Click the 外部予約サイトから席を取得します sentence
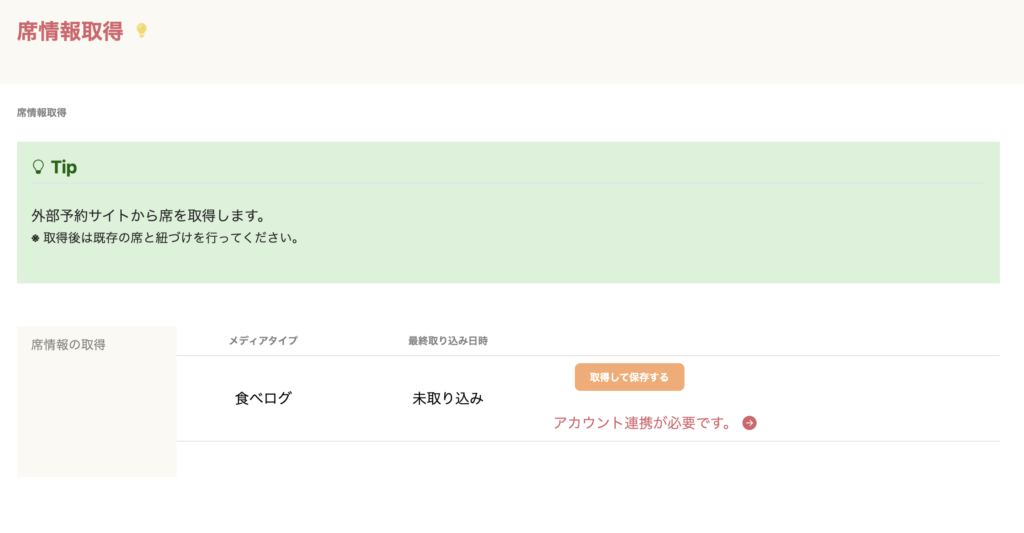Viewport: 1024px width, 533px height. point(148,216)
